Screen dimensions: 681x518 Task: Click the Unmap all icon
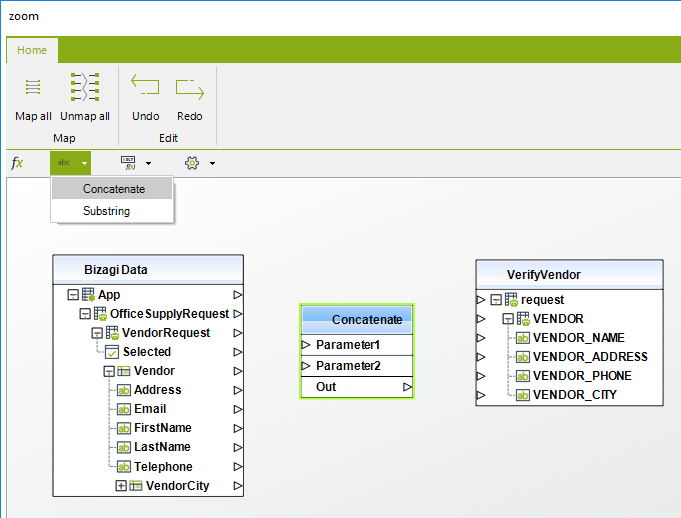click(x=85, y=87)
